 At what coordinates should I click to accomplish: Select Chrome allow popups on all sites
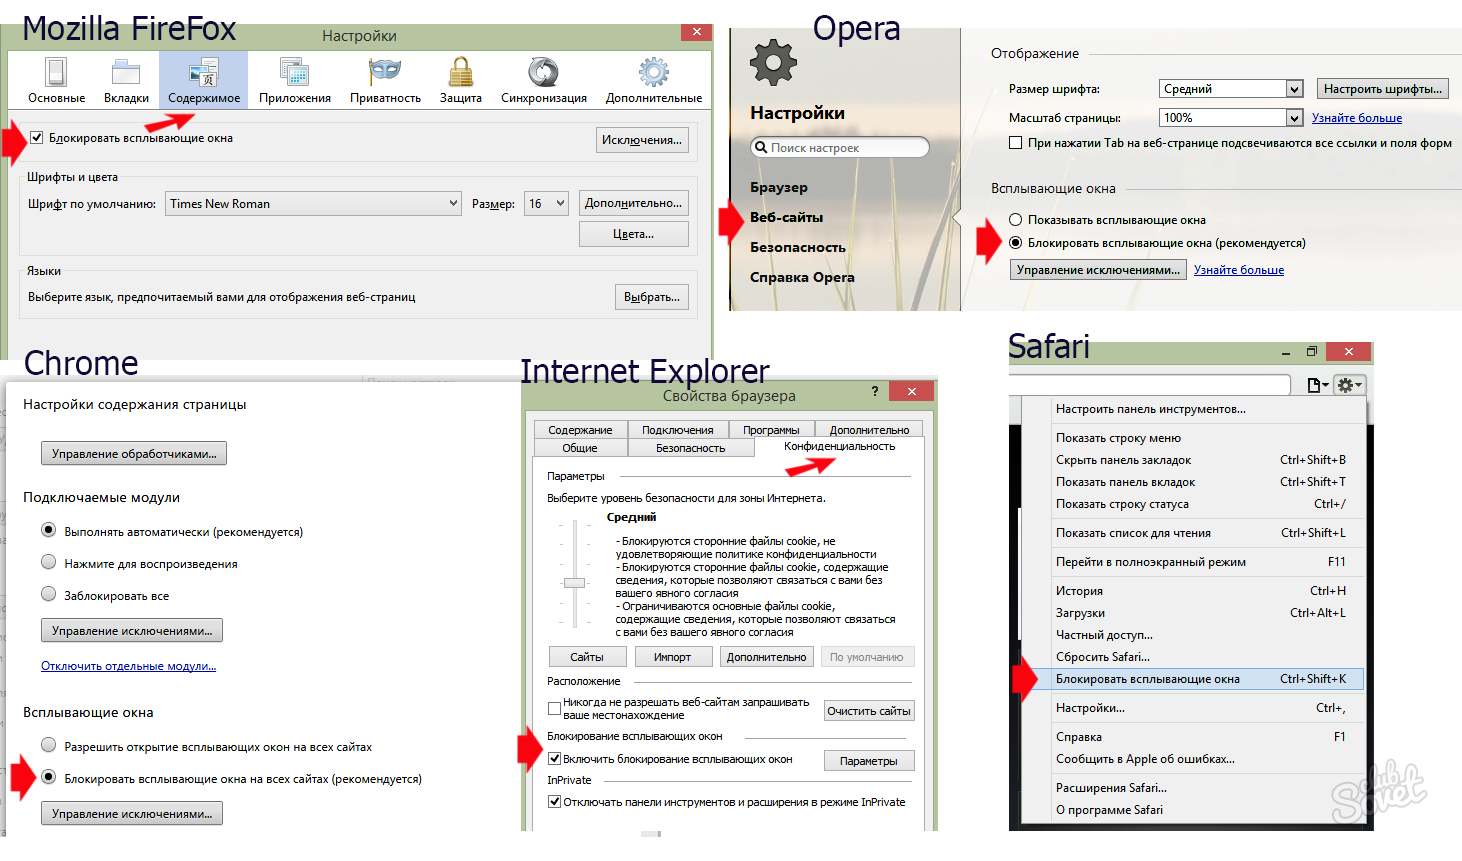(48, 745)
